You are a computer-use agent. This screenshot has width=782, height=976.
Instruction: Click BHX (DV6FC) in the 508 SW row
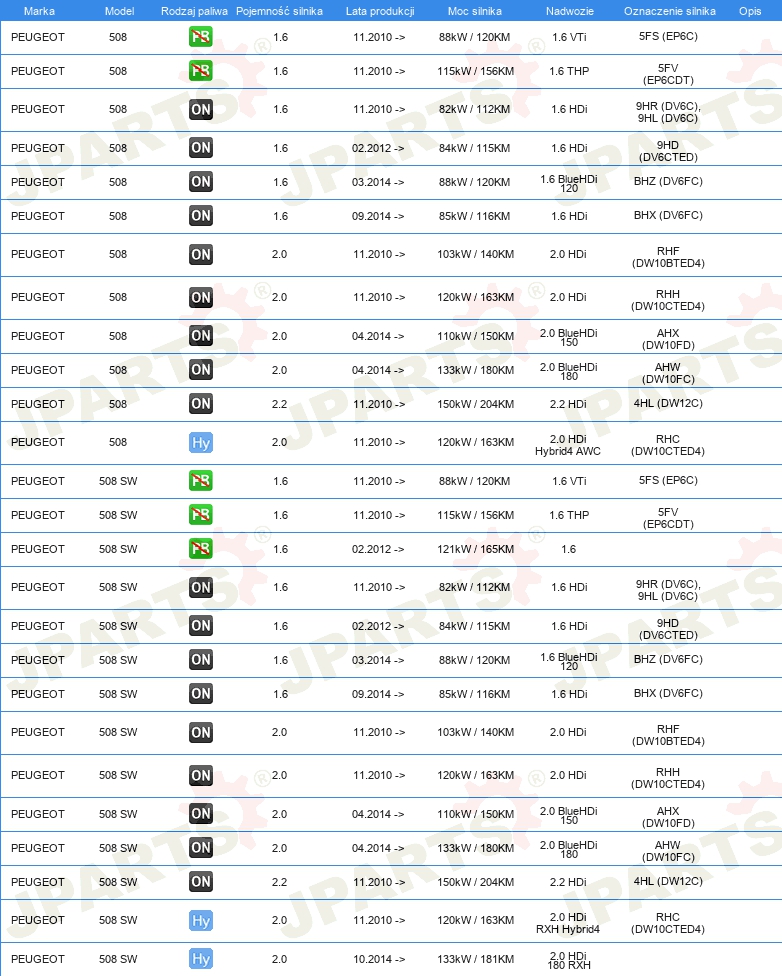point(668,693)
